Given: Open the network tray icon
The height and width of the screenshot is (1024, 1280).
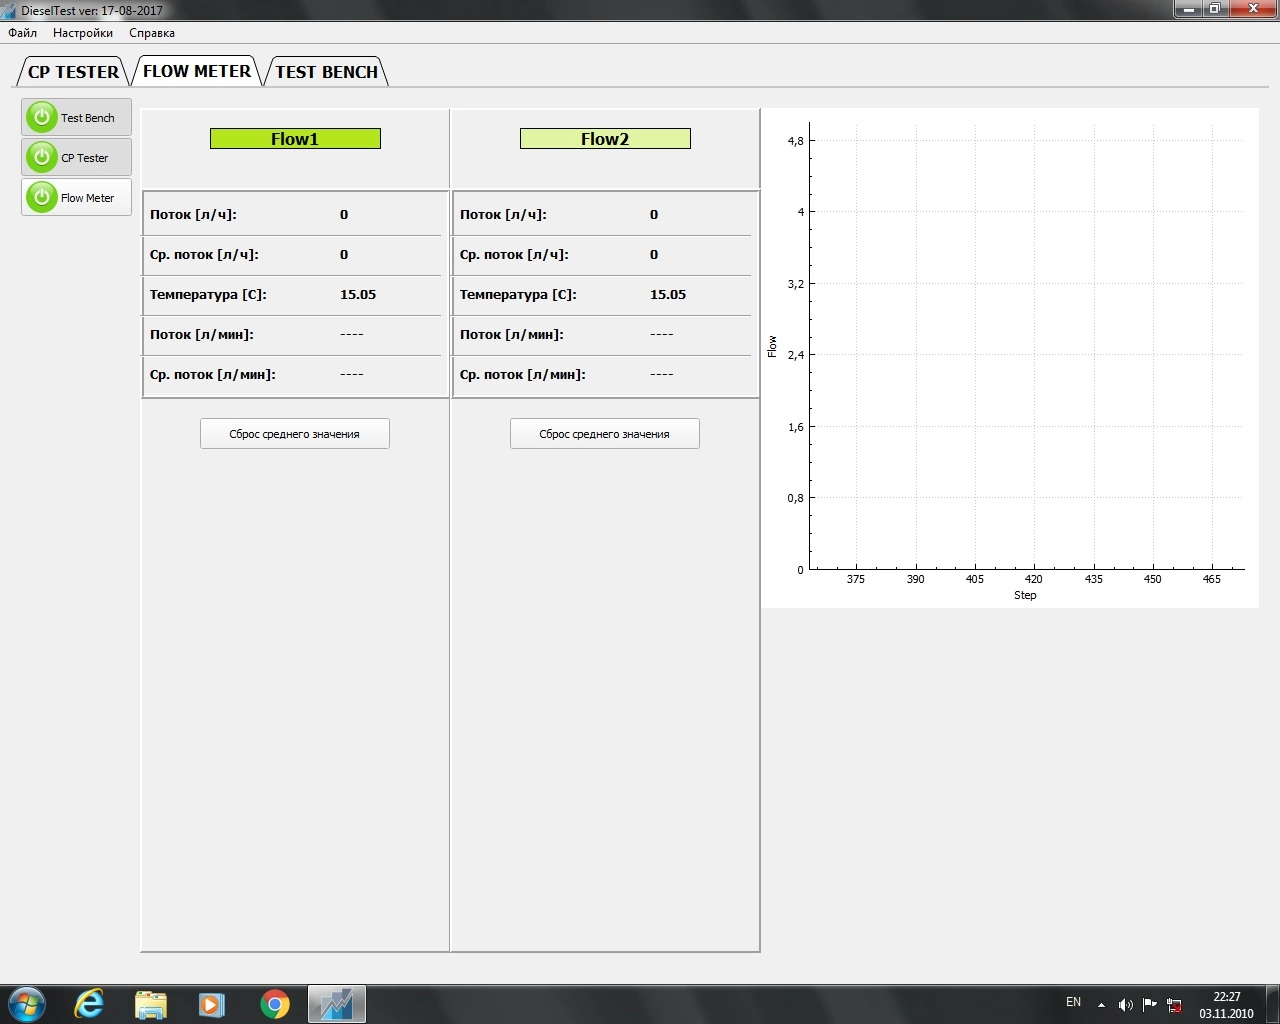Looking at the screenshot, I should (x=1174, y=1005).
